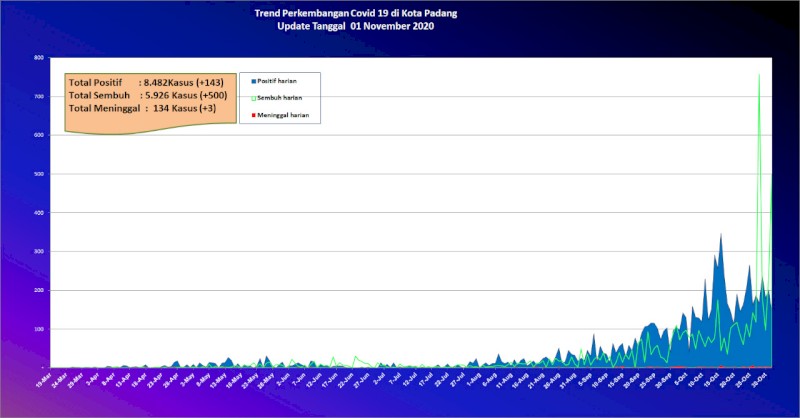Click the y-axis value 700

pos(39,96)
